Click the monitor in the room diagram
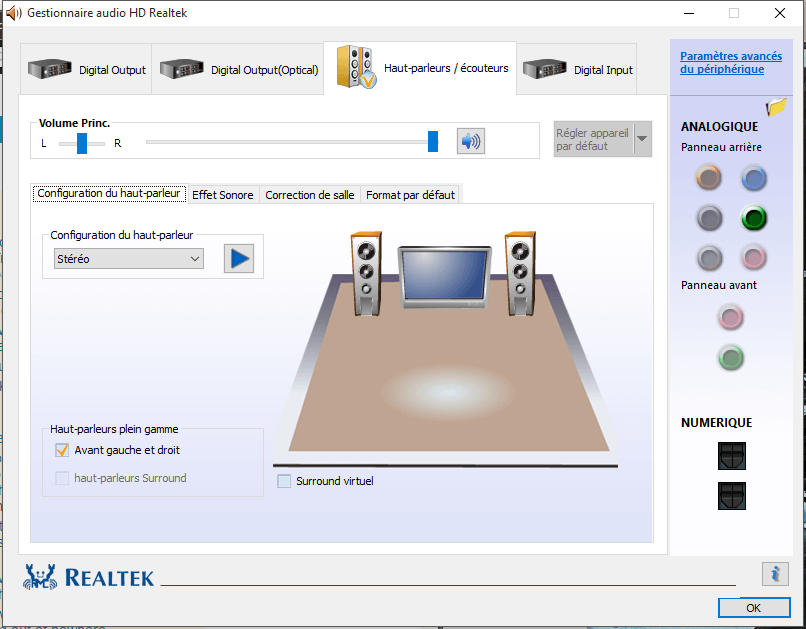Screen dimensions: 806x629 (445, 277)
